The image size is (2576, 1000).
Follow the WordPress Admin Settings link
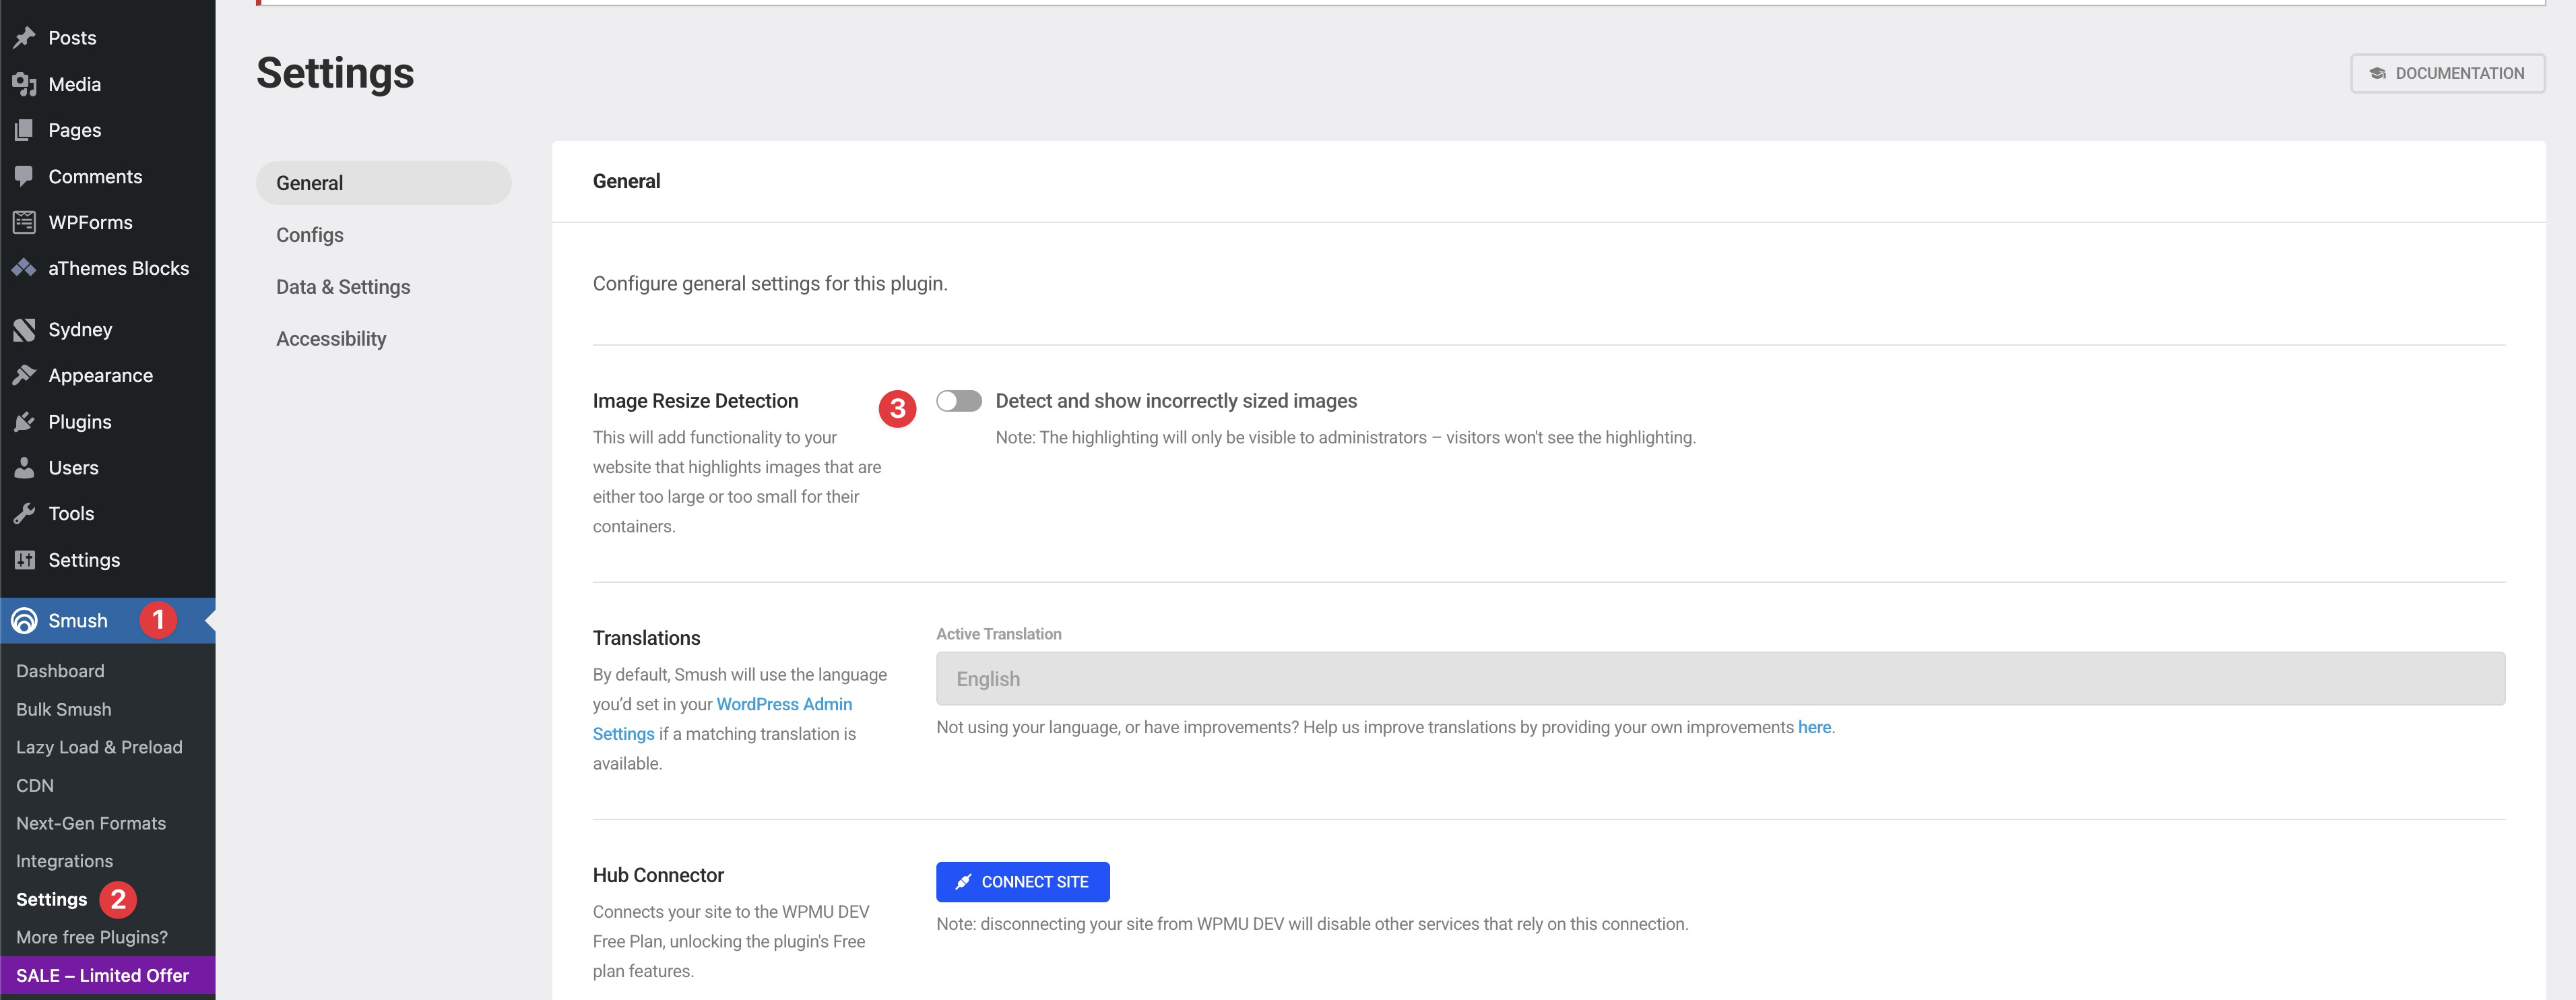point(784,704)
